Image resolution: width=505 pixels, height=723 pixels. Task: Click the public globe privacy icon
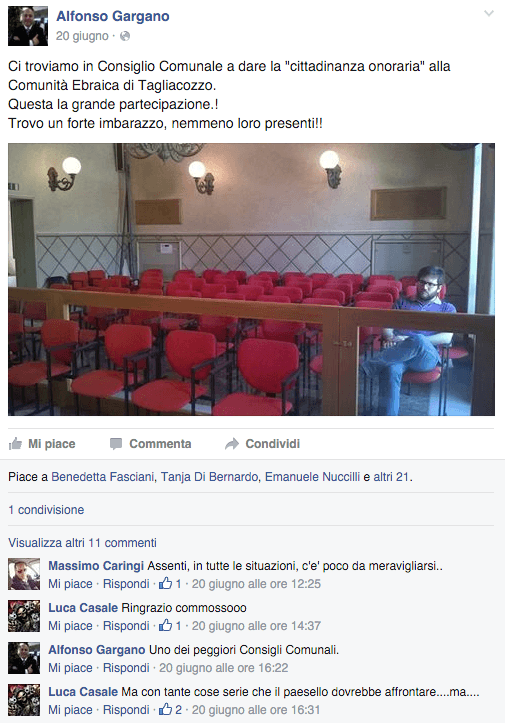(x=125, y=36)
